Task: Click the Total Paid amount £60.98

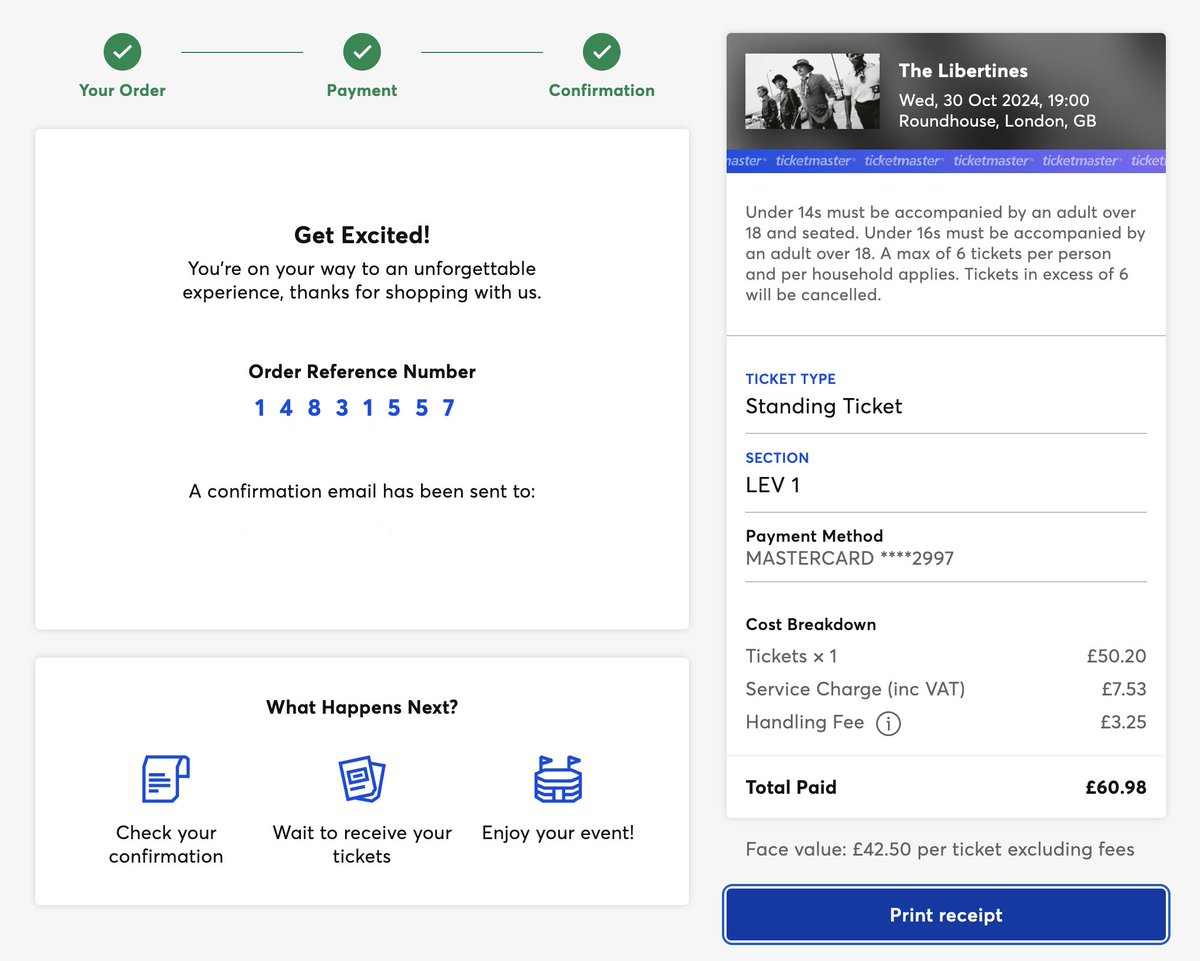Action: tap(1116, 787)
